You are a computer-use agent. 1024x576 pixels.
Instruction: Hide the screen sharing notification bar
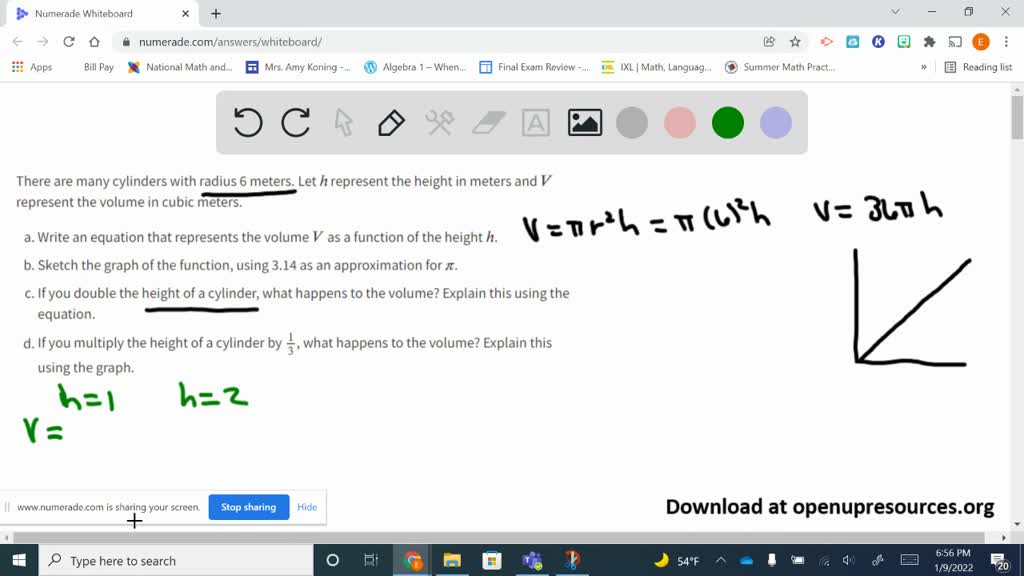point(307,507)
